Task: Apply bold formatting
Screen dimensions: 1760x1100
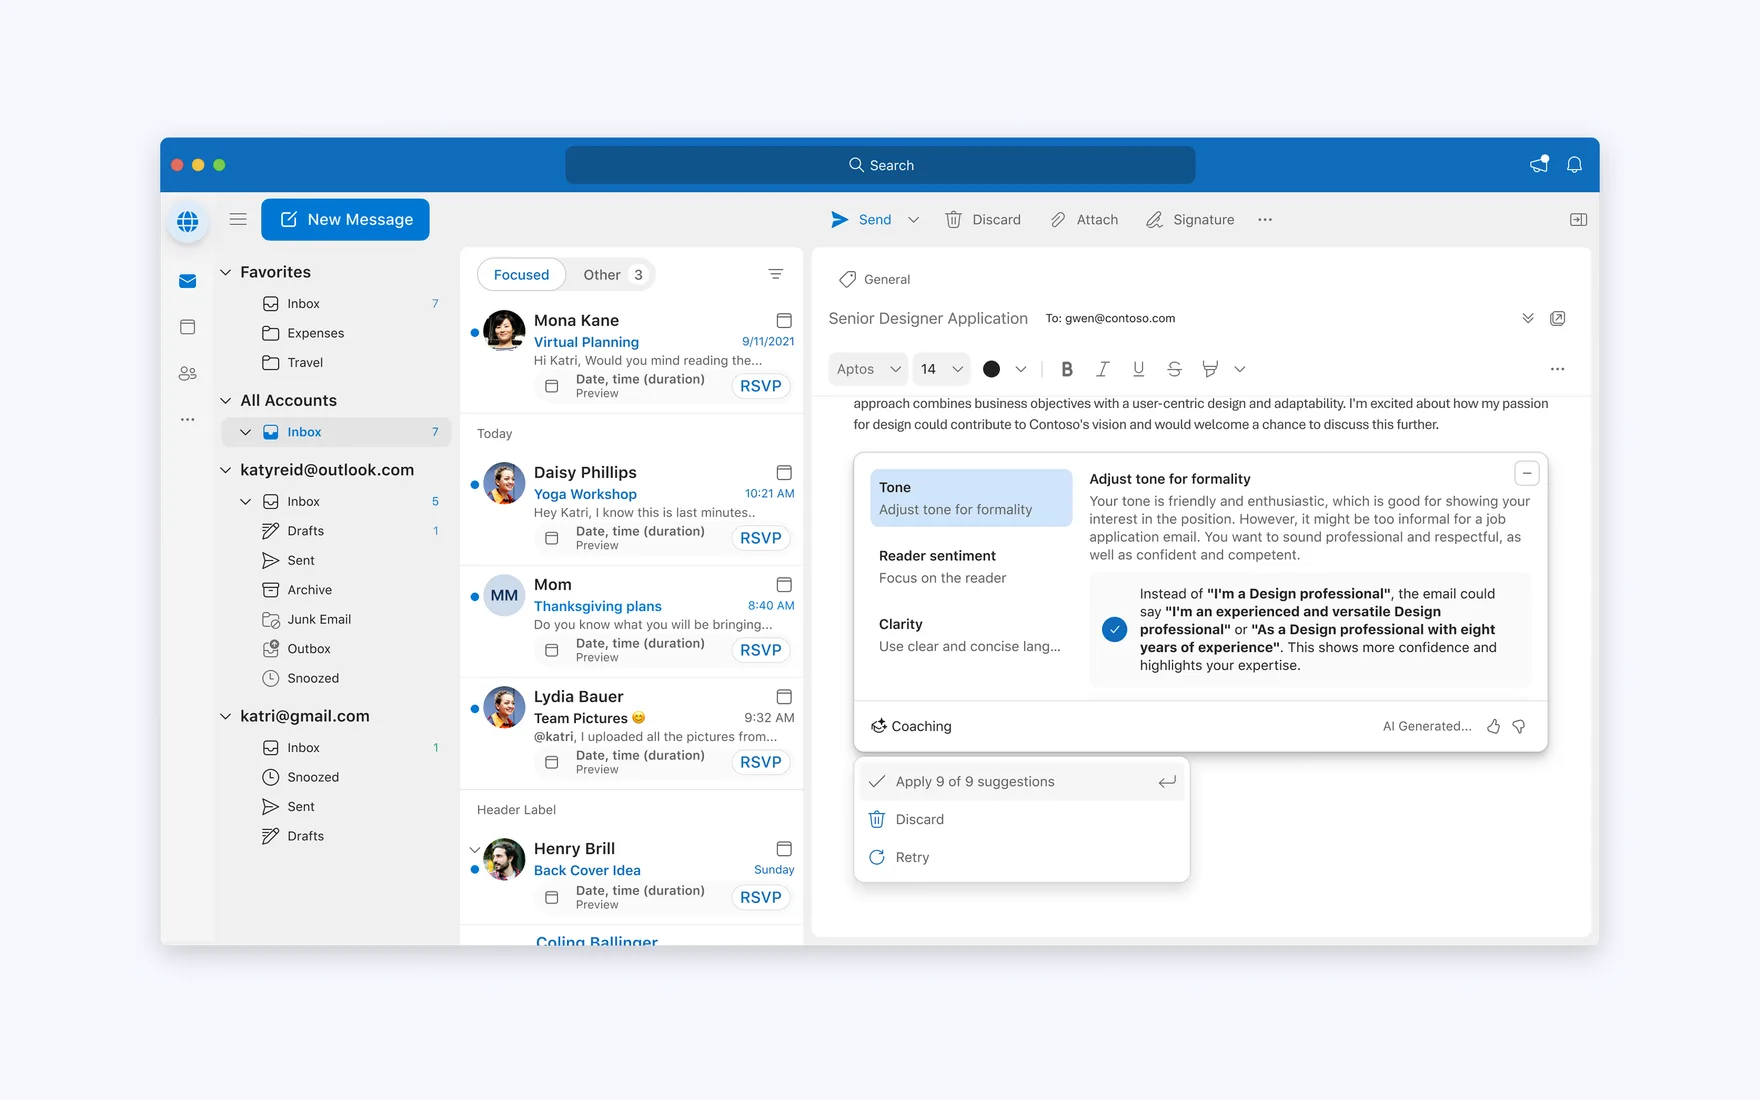Action: (x=1067, y=369)
